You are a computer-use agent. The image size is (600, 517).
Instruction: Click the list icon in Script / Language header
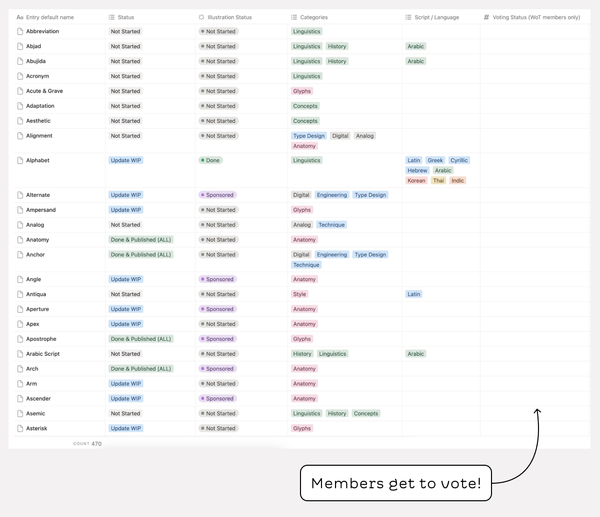coord(408,17)
